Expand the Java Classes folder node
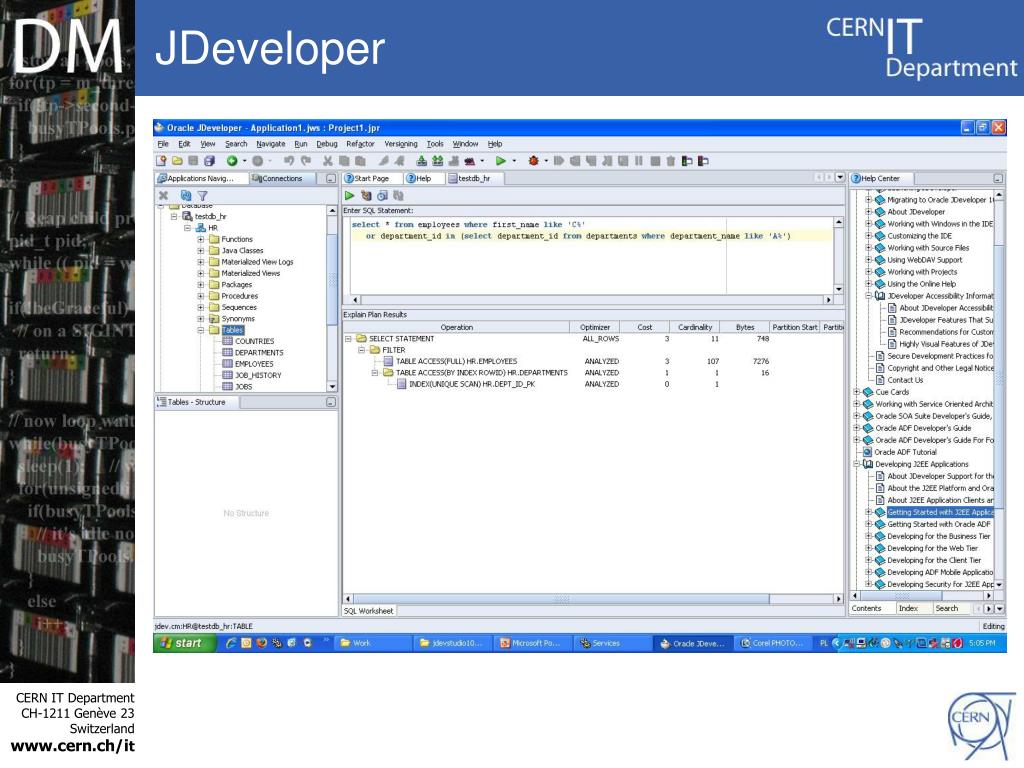The height and width of the screenshot is (768, 1024). click(200, 250)
